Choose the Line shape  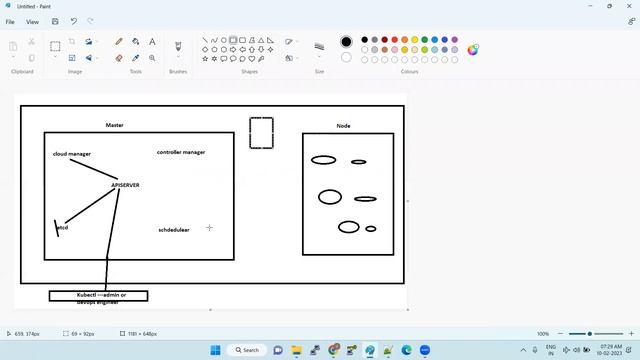coord(205,40)
